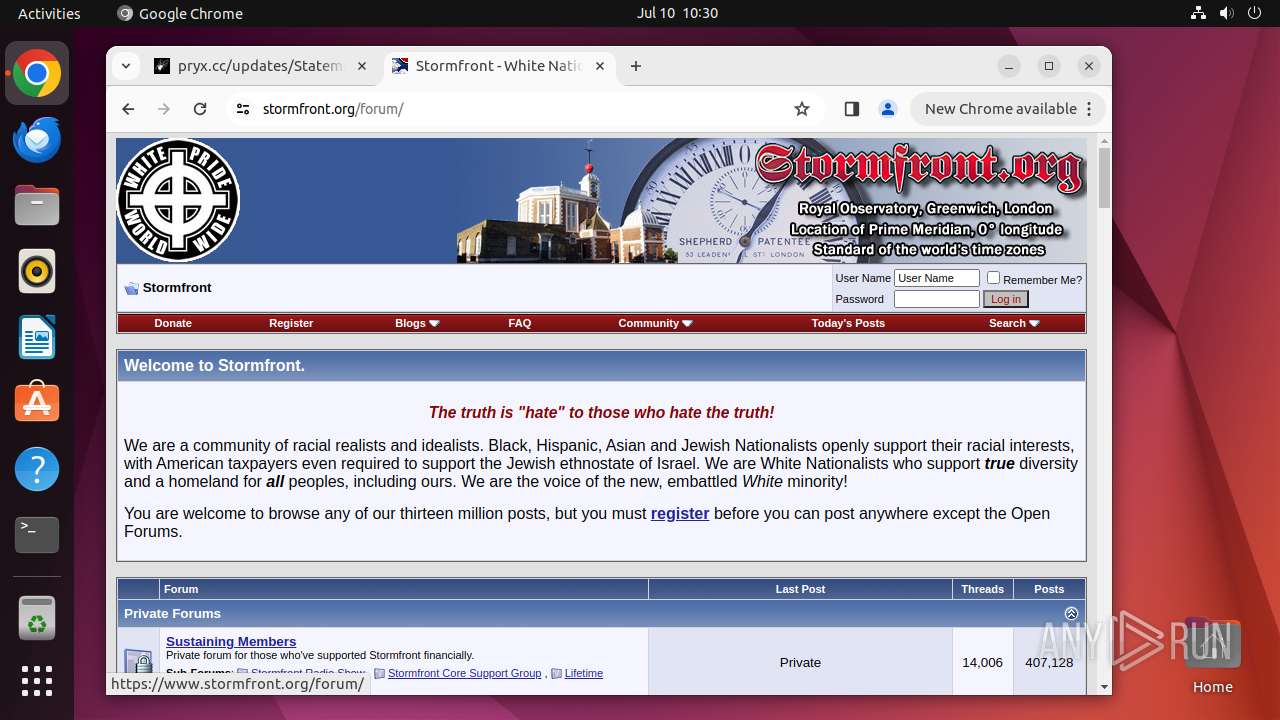Click the scrollbar up arrow
This screenshot has height=720, width=1280.
click(x=1104, y=140)
